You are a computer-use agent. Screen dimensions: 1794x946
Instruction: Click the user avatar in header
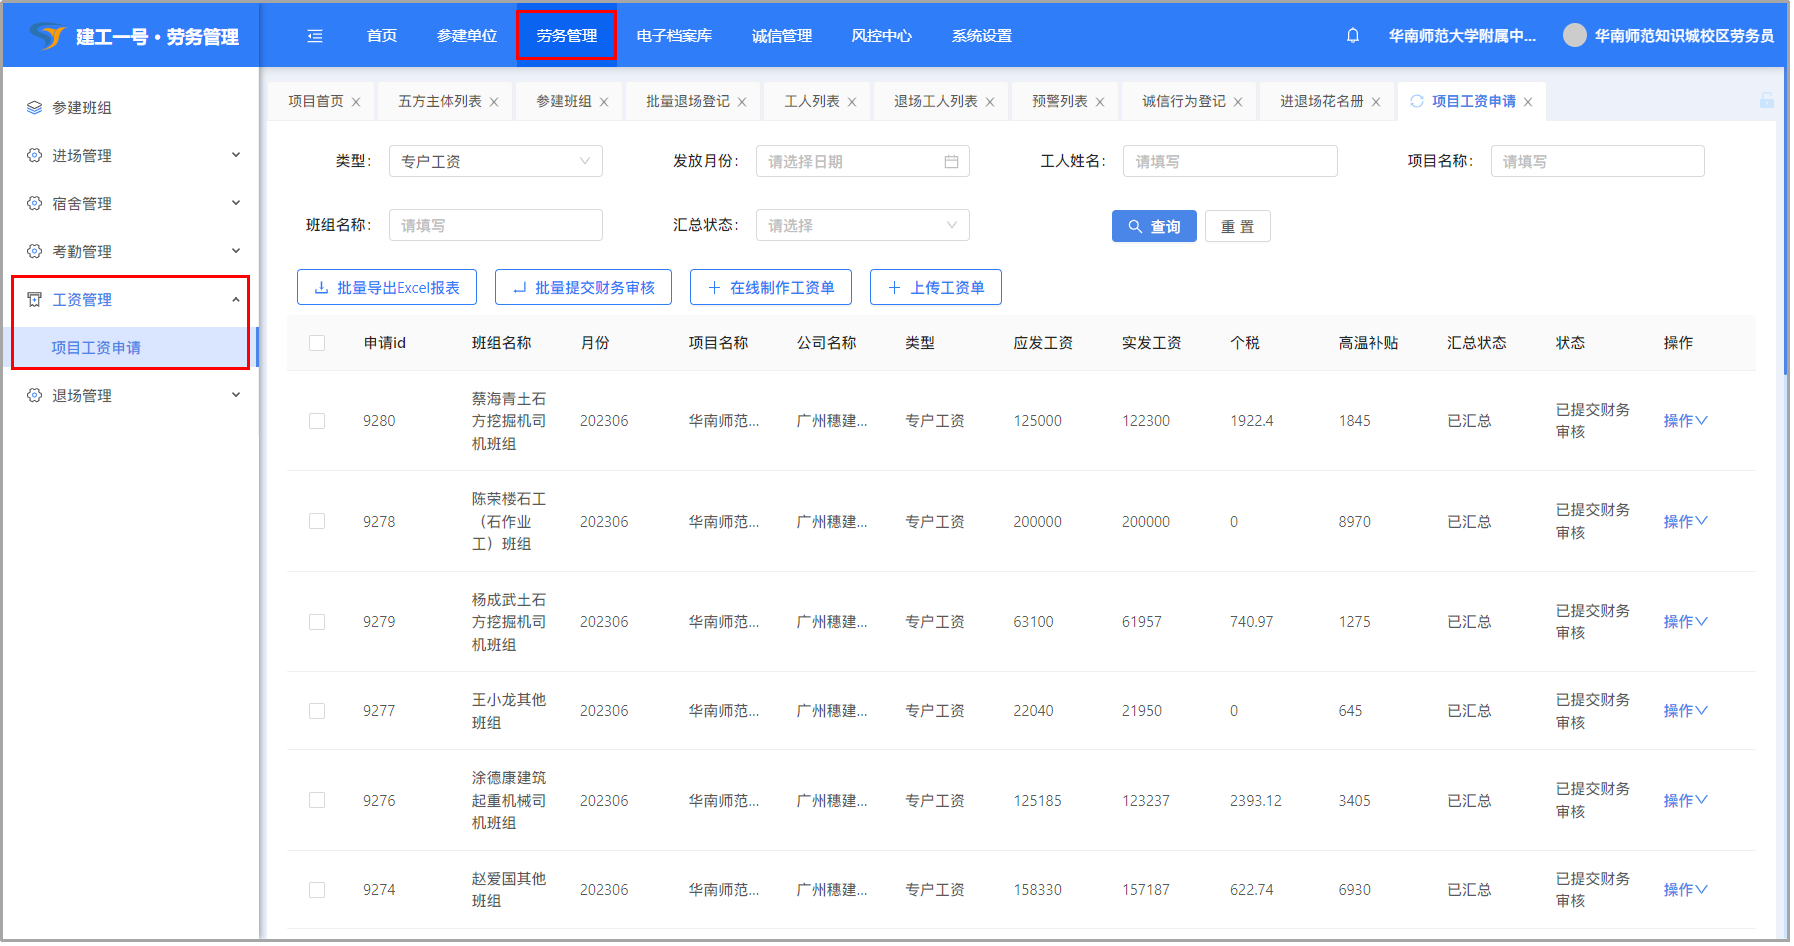coord(1574,36)
